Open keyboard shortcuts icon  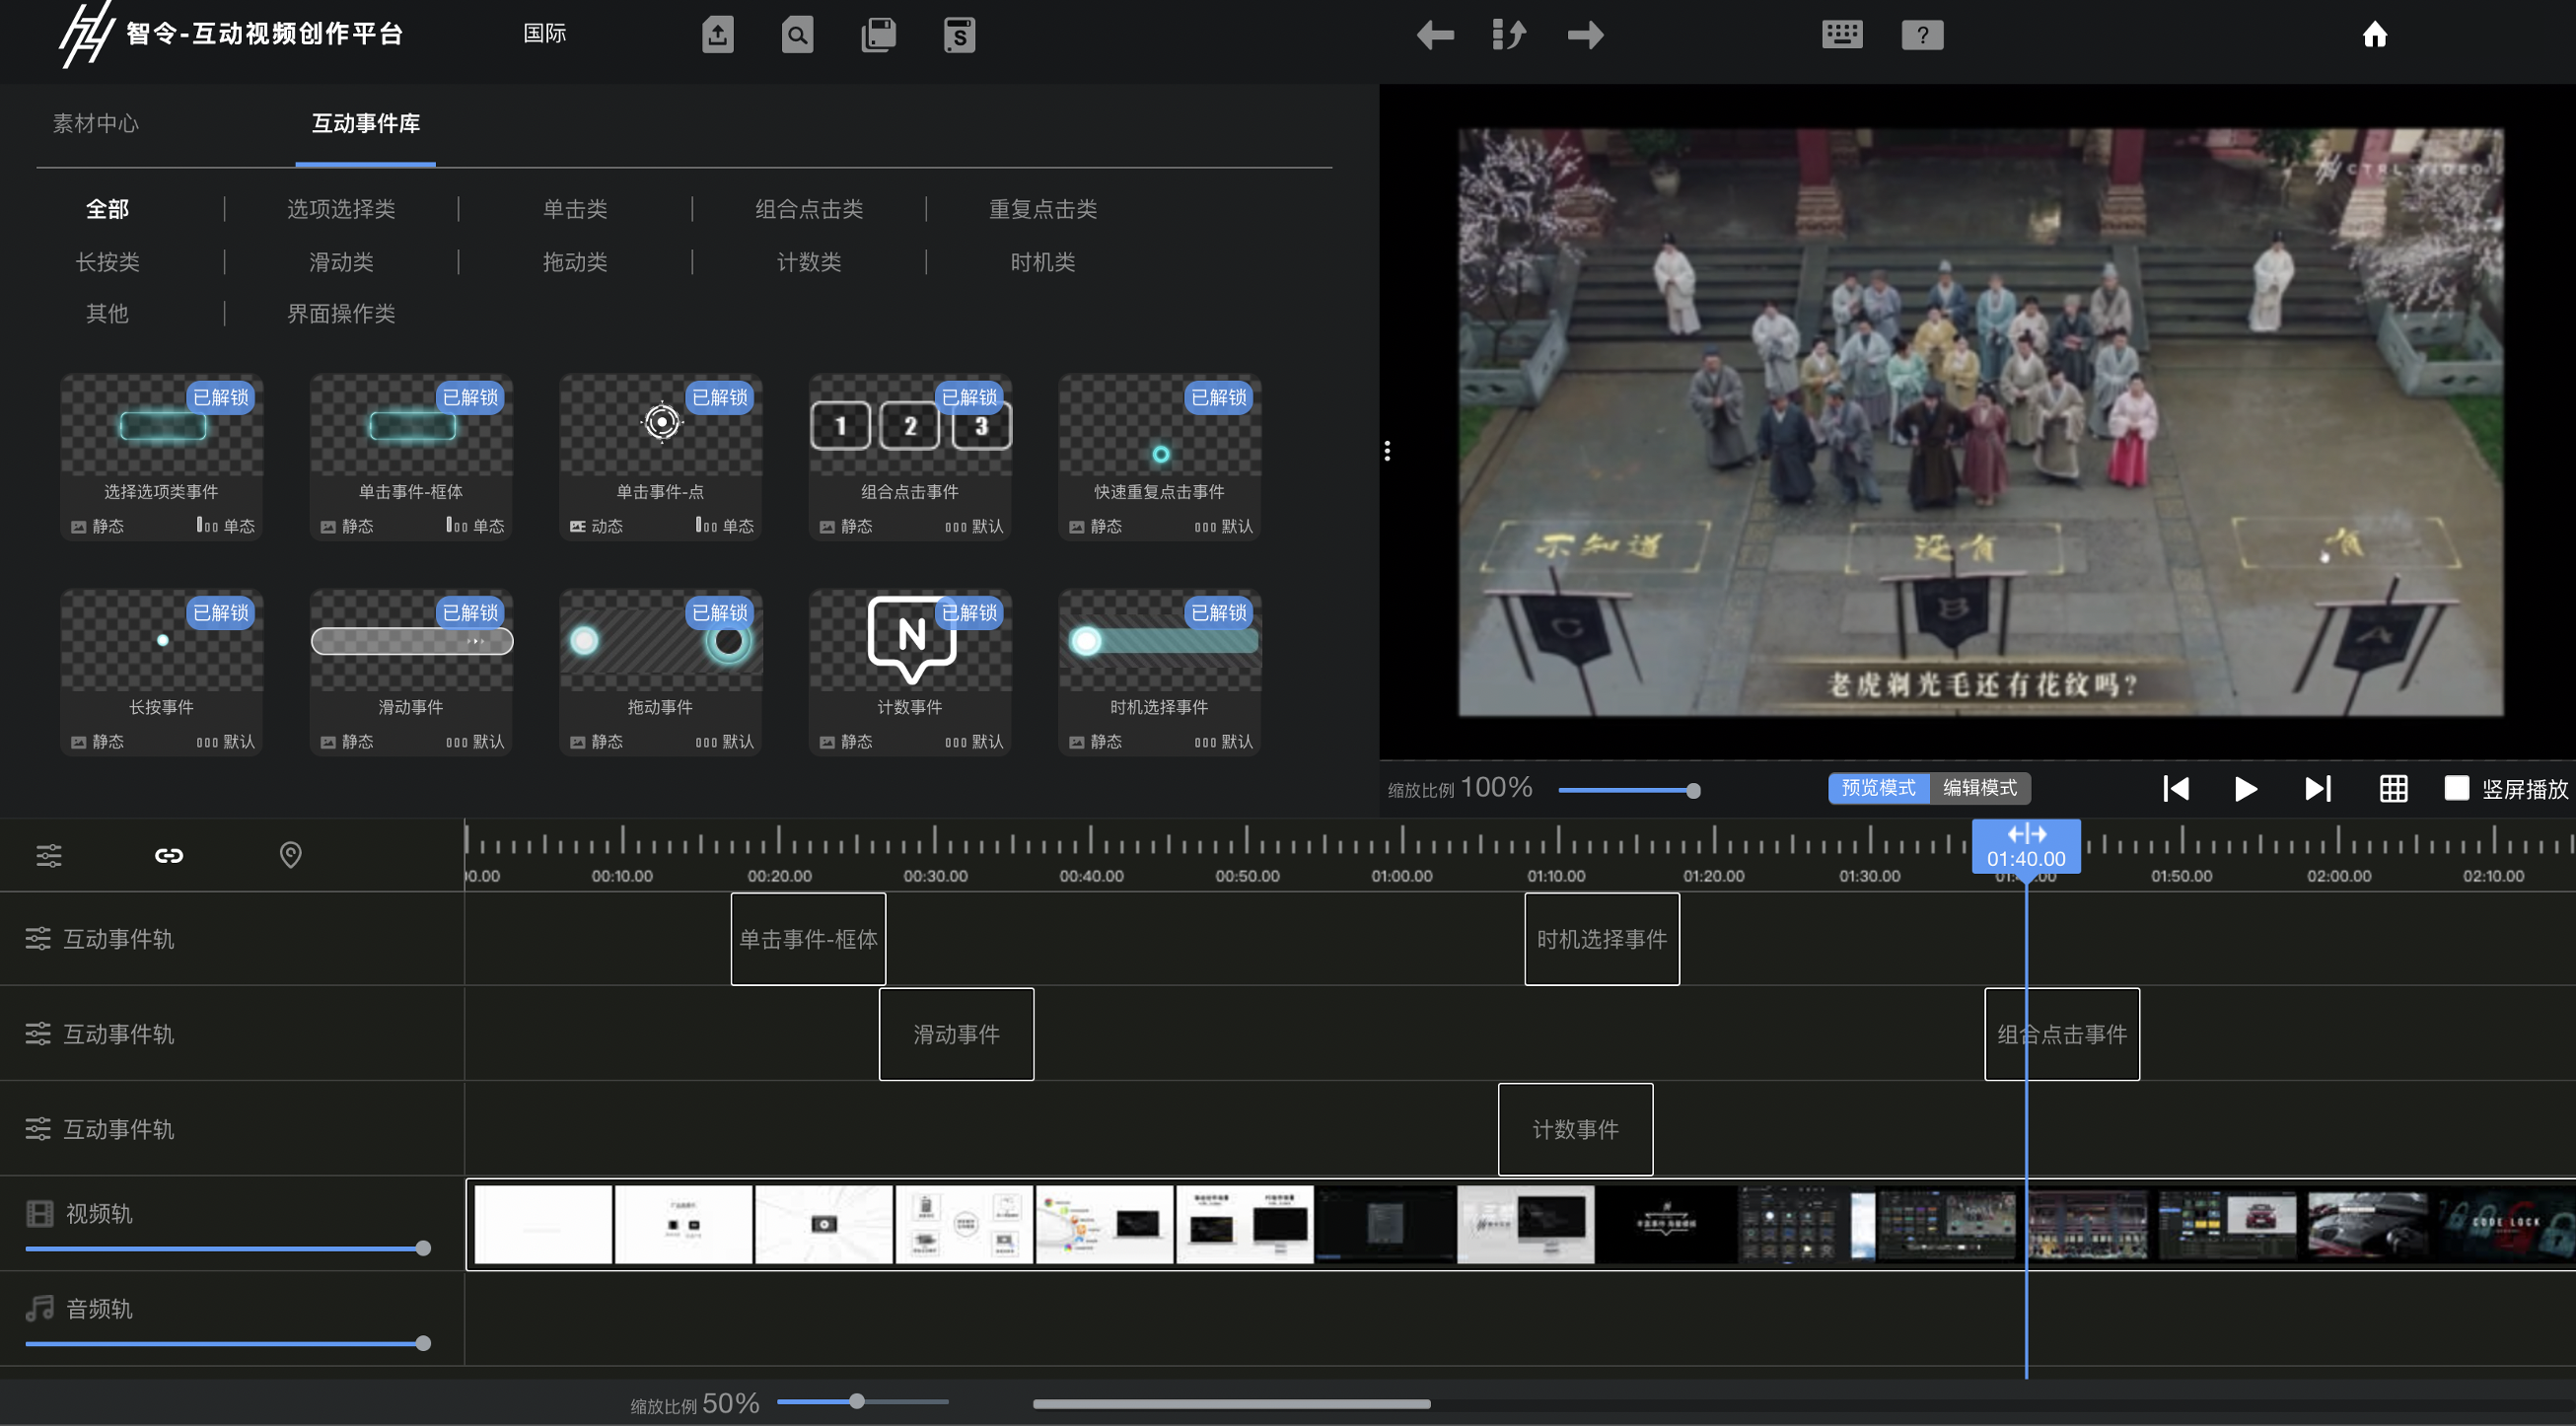(1842, 35)
